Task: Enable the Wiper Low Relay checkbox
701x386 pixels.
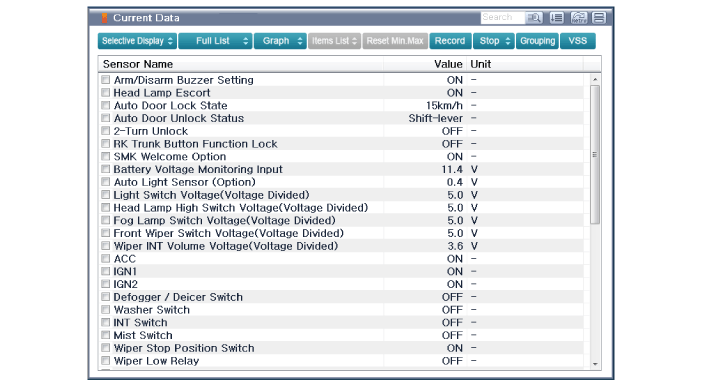Action: click(106, 361)
